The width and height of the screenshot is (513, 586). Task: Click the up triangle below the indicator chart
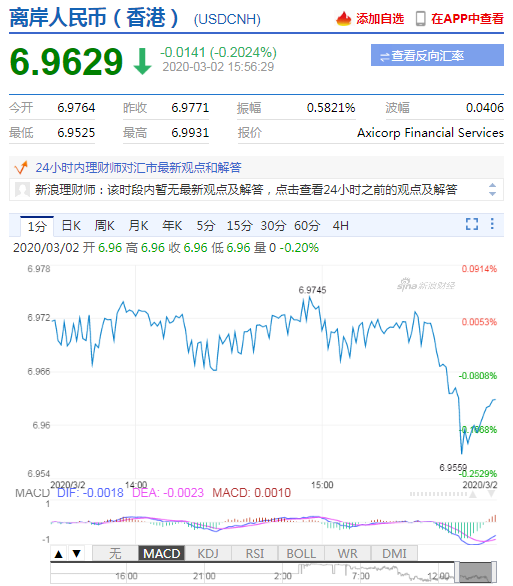tap(58, 553)
